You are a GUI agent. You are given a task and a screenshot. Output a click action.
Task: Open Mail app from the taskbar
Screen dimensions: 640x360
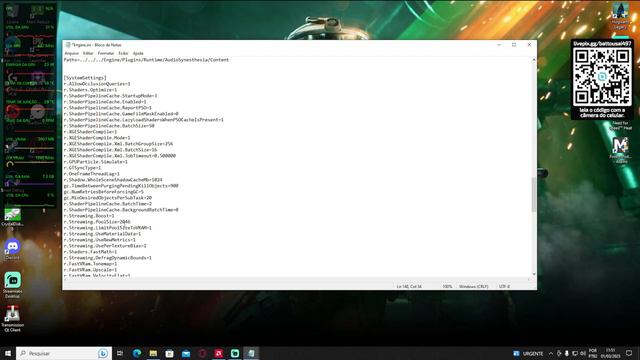[186, 353]
